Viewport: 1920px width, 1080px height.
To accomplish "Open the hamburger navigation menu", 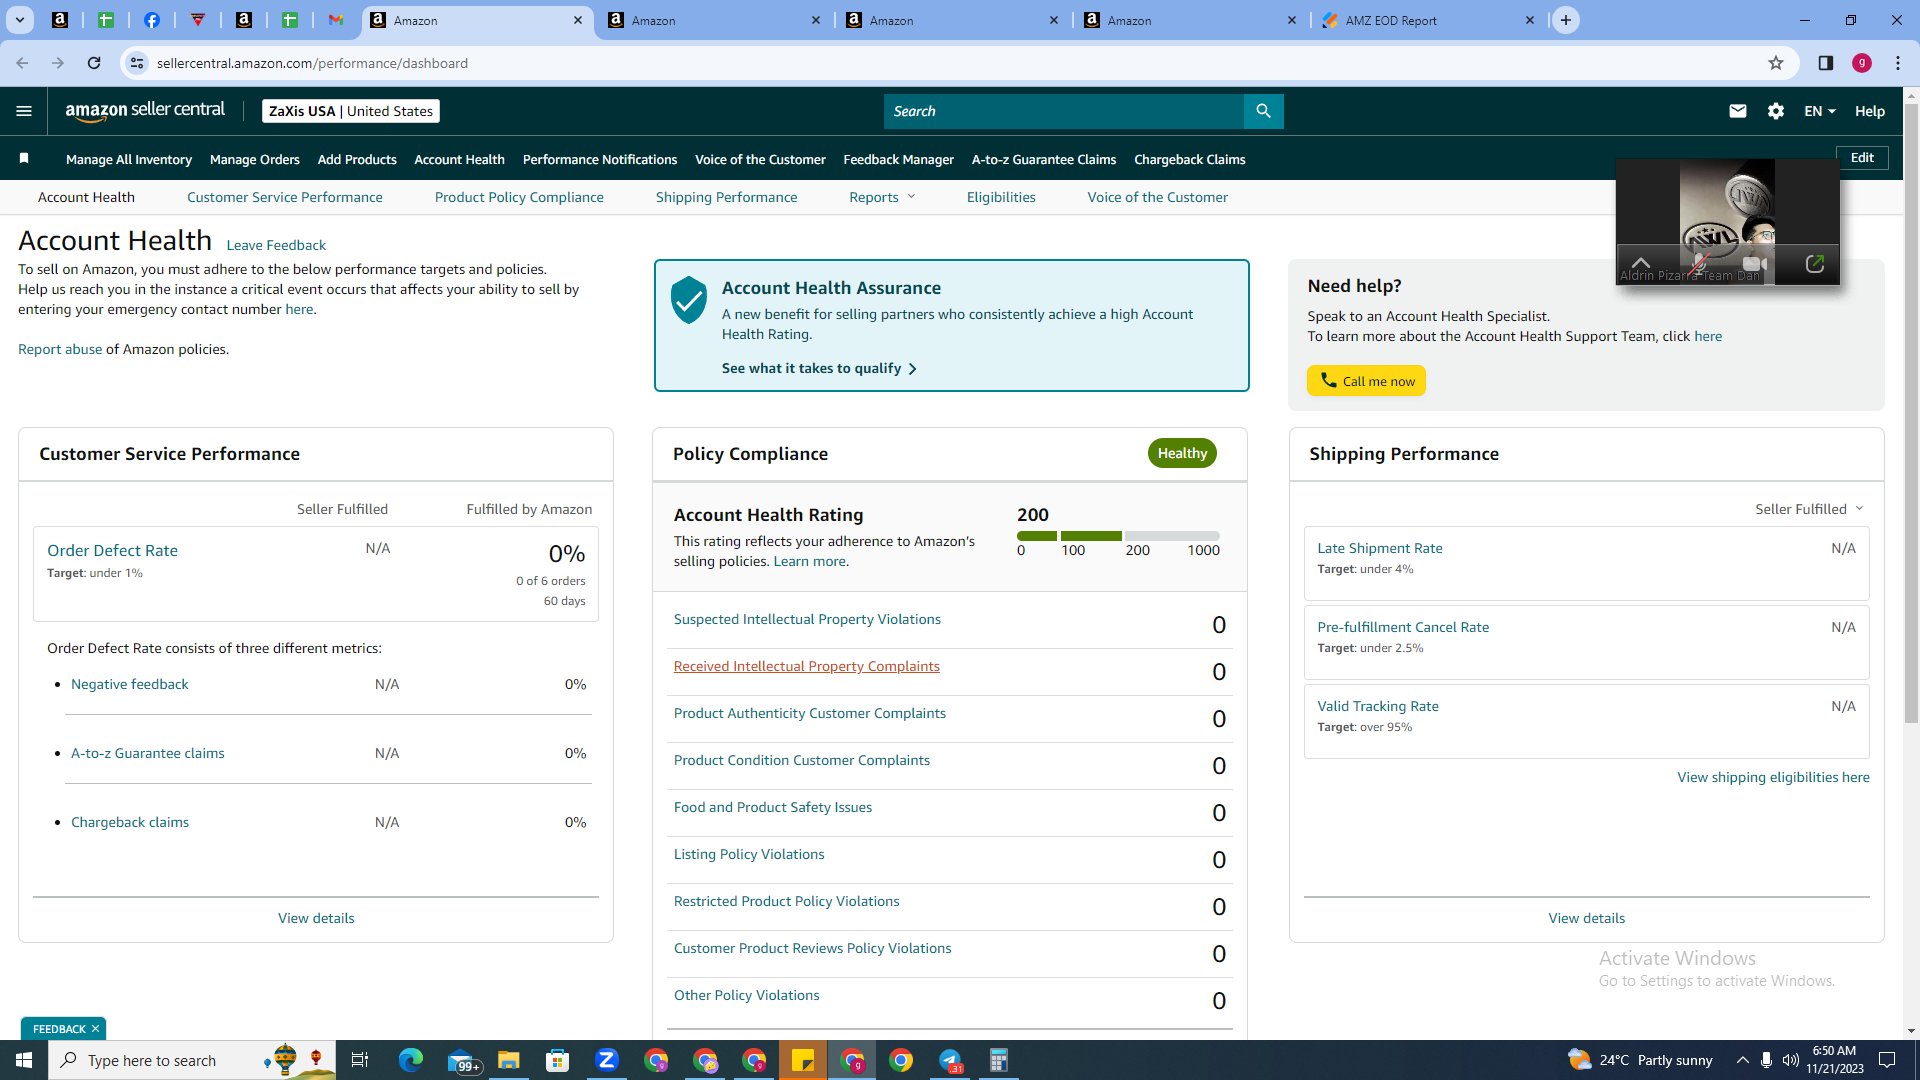I will (x=24, y=111).
